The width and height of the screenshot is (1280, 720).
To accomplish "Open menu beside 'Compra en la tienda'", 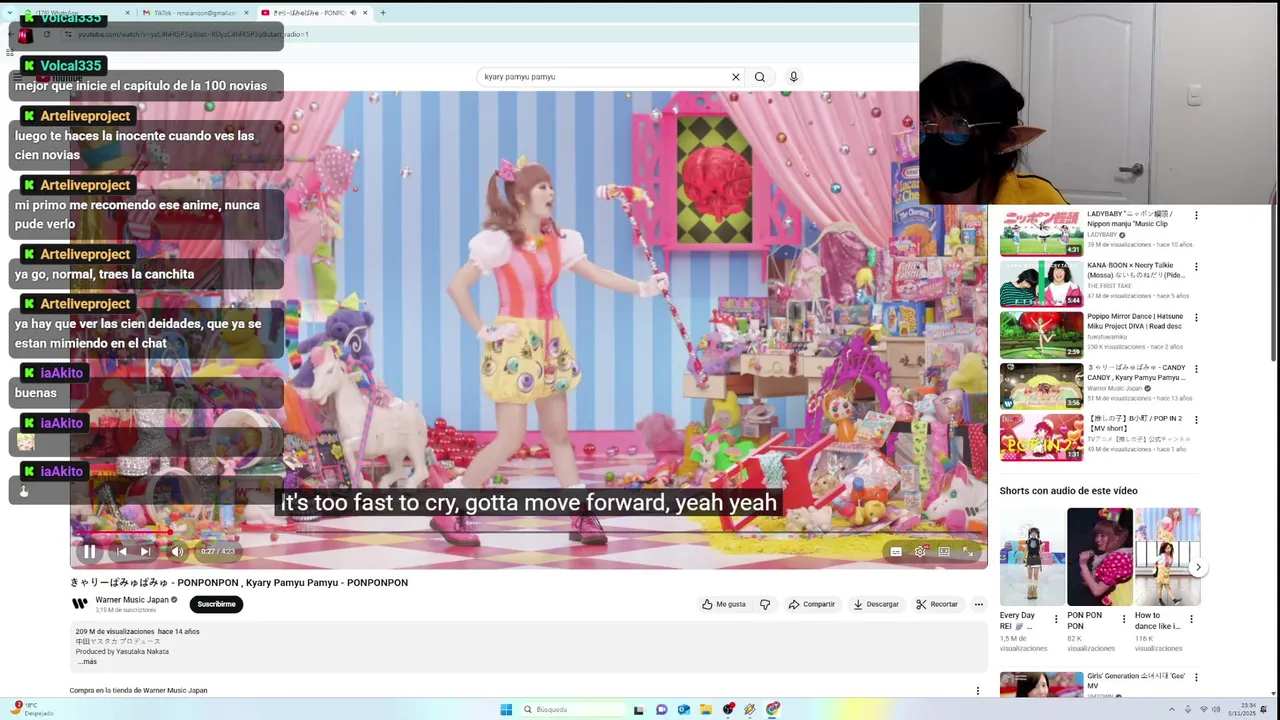I will point(978,691).
